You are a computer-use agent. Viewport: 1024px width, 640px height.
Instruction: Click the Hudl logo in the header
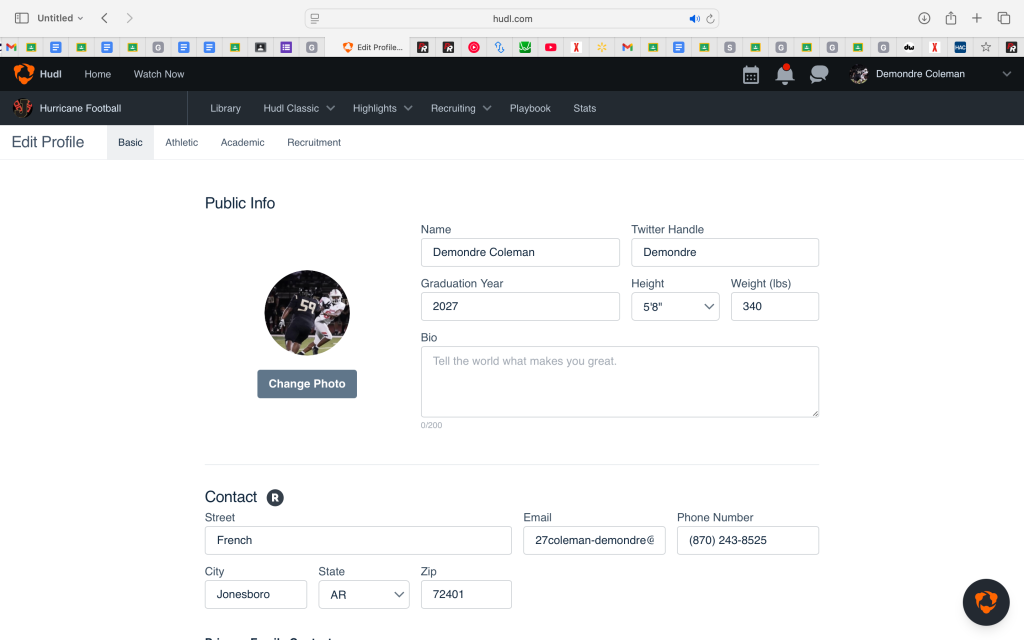pyautogui.click(x=37, y=74)
